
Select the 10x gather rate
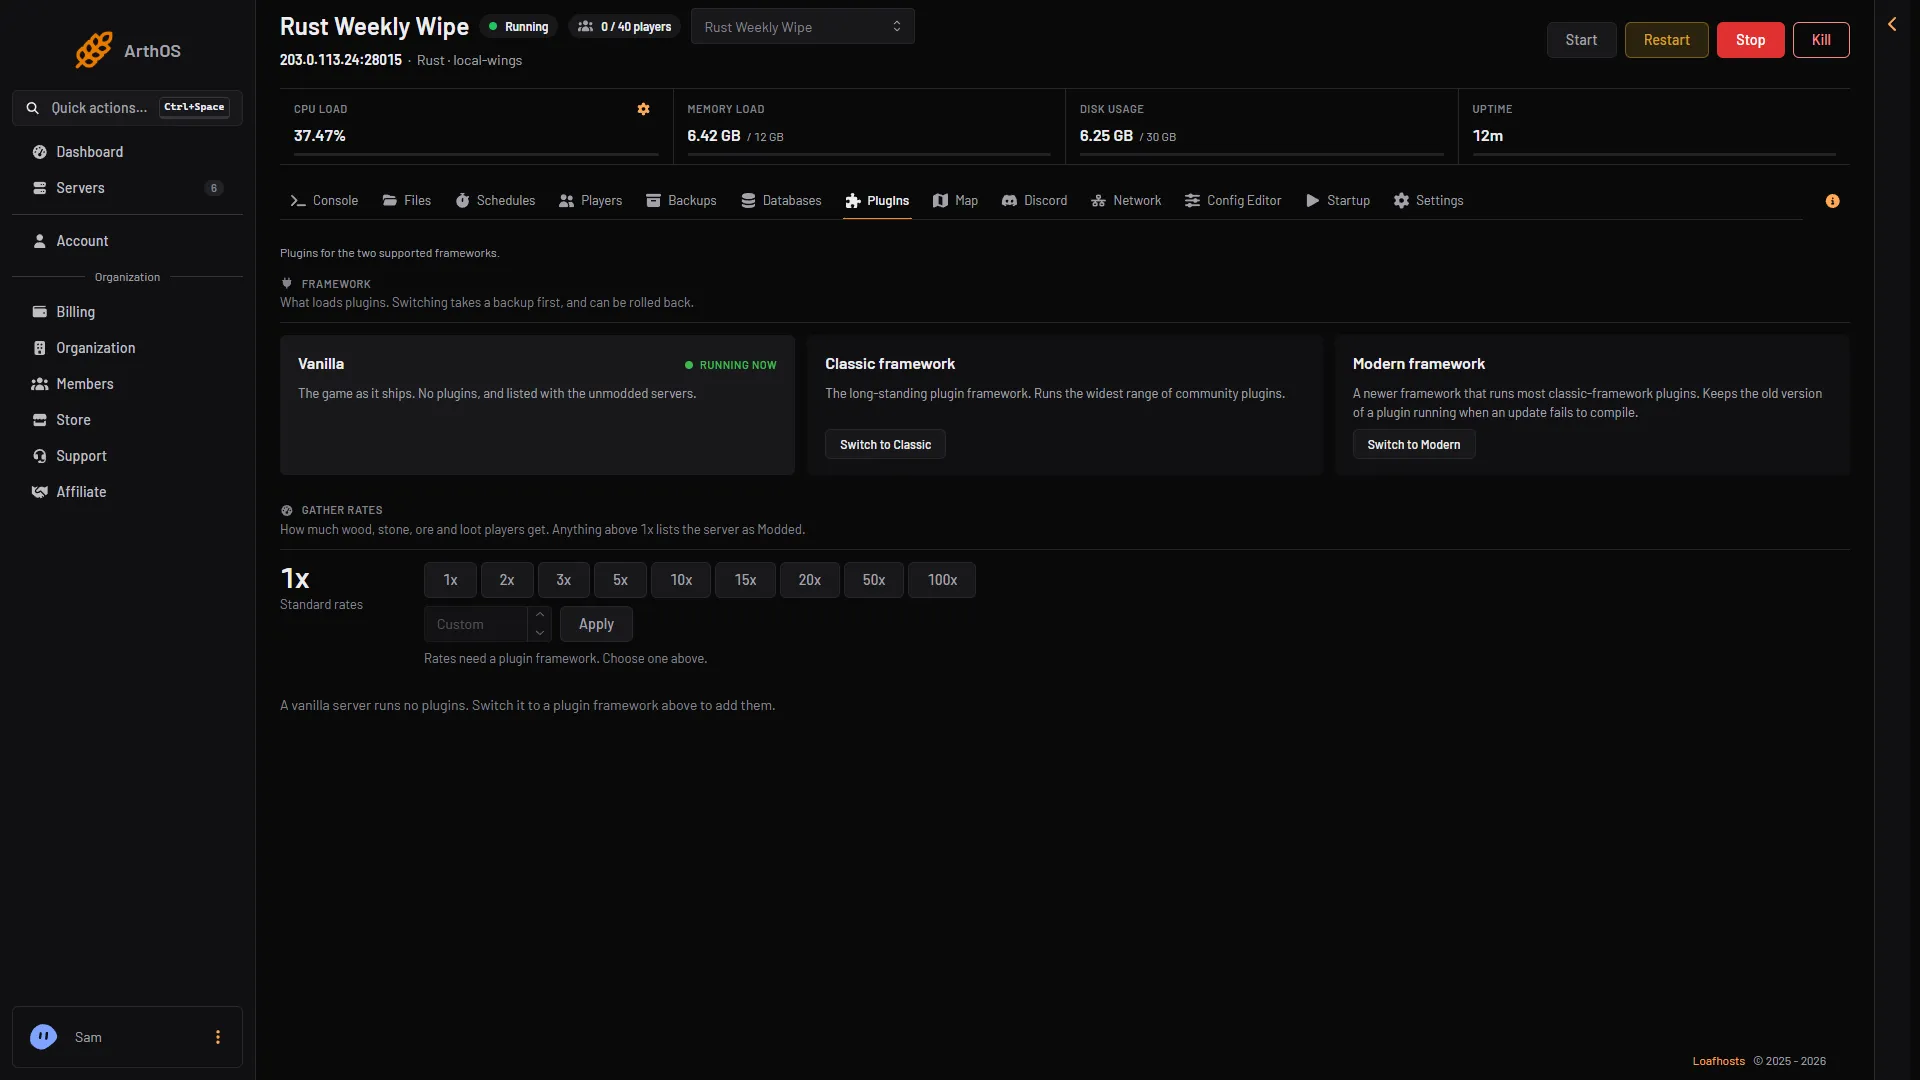pyautogui.click(x=681, y=580)
